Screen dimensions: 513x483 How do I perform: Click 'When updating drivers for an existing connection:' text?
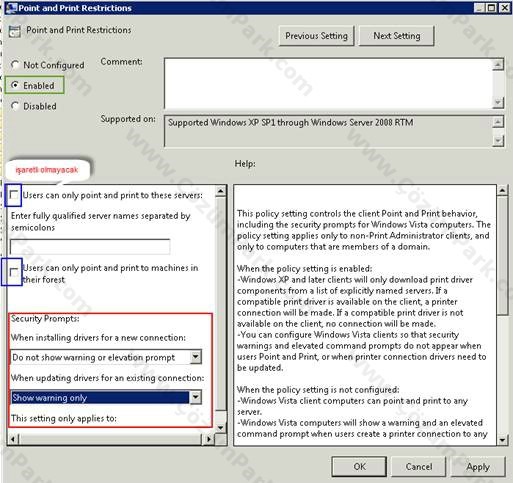click(107, 378)
